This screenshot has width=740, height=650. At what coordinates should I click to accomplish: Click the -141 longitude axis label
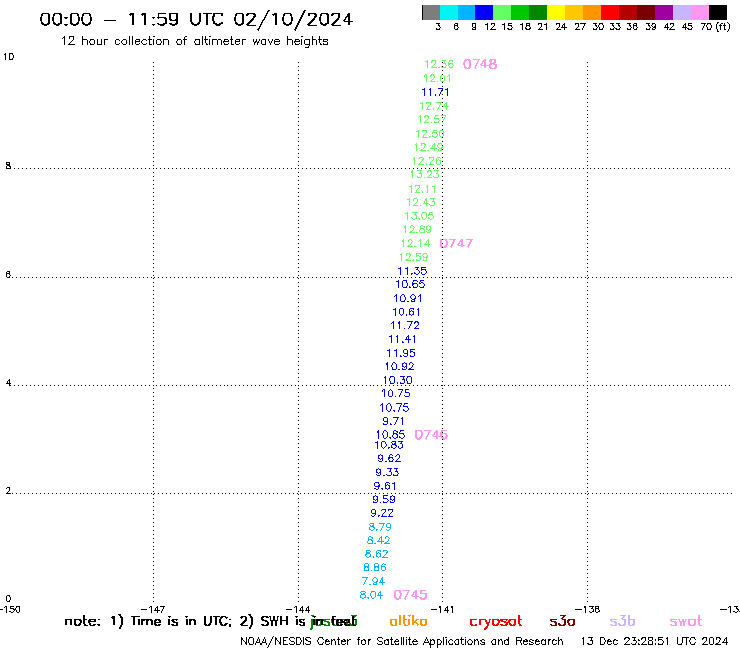[x=442, y=610]
